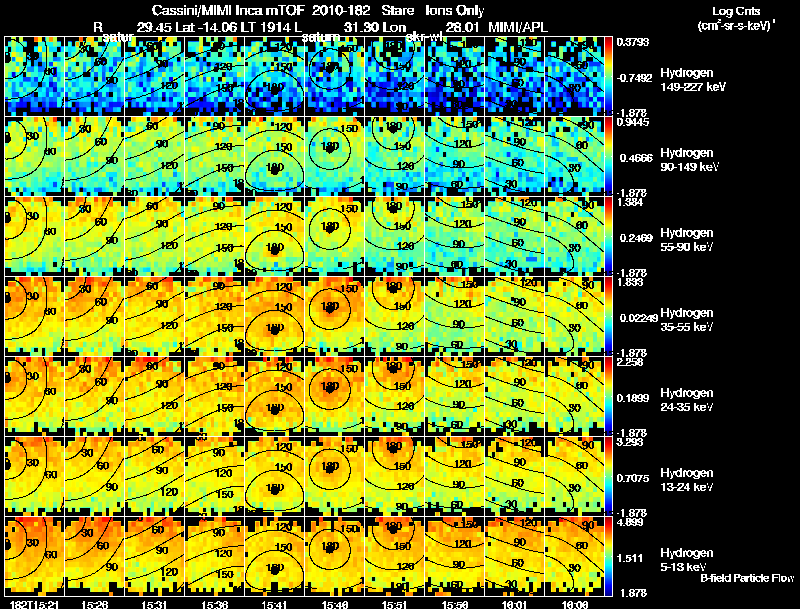Open the 35-55 keV panel at 15:36
The height and width of the screenshot is (609, 800).
click(215, 316)
